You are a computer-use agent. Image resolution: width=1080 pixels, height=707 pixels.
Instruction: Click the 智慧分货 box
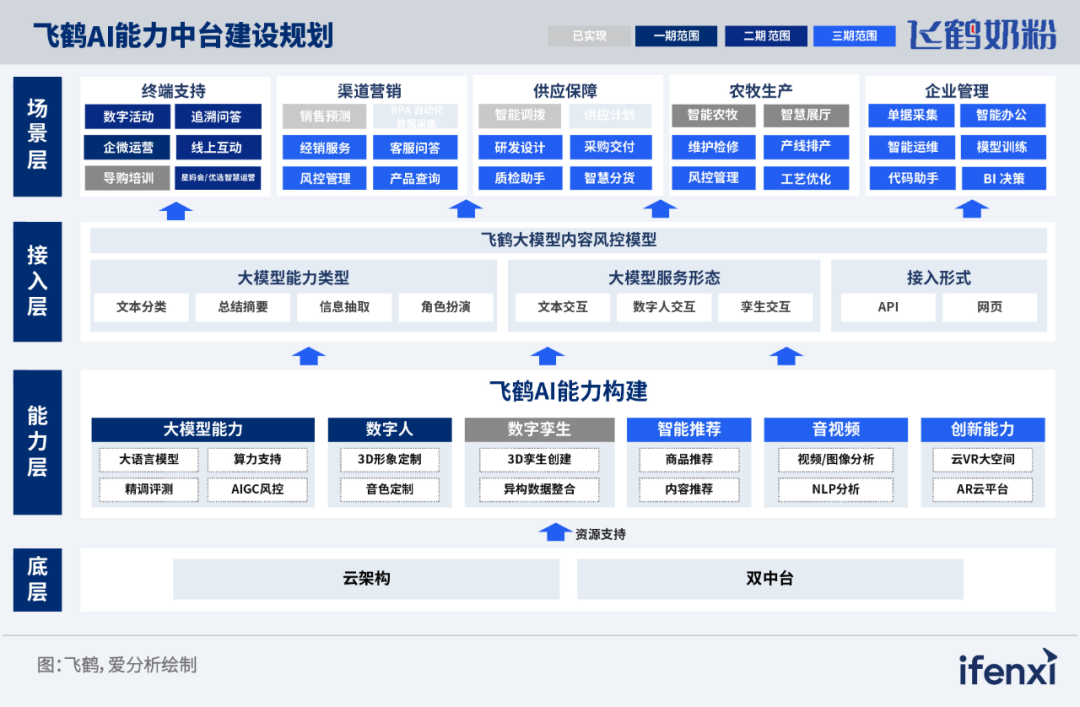click(610, 178)
